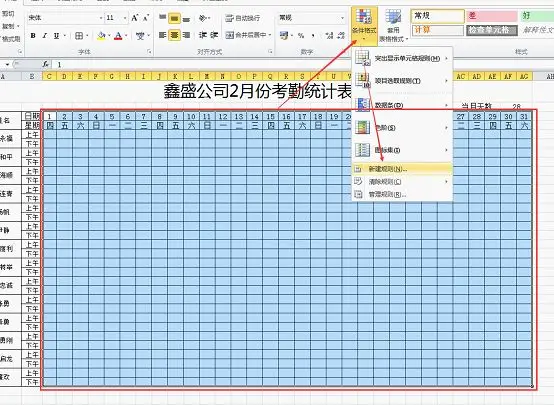
Task: Toggle underline formatting button
Action: coord(56,36)
